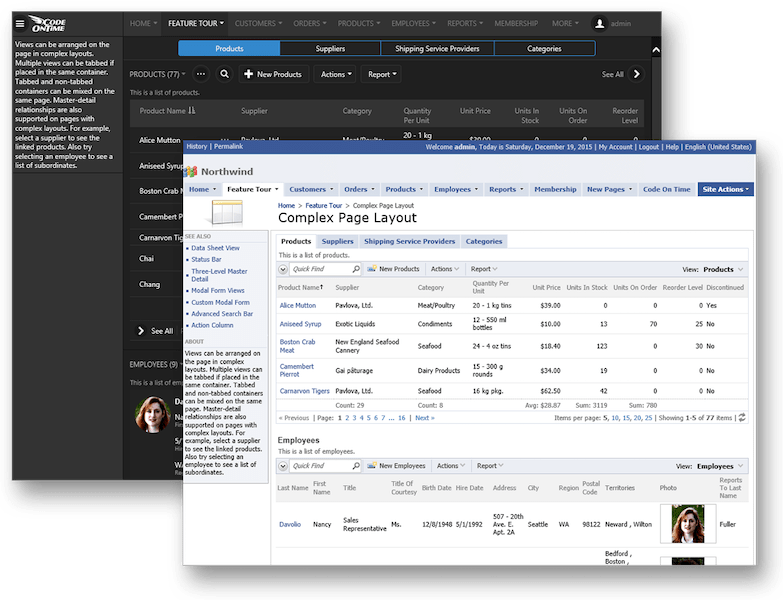Open New Pages menu
783x600 pixels.
[609, 189]
